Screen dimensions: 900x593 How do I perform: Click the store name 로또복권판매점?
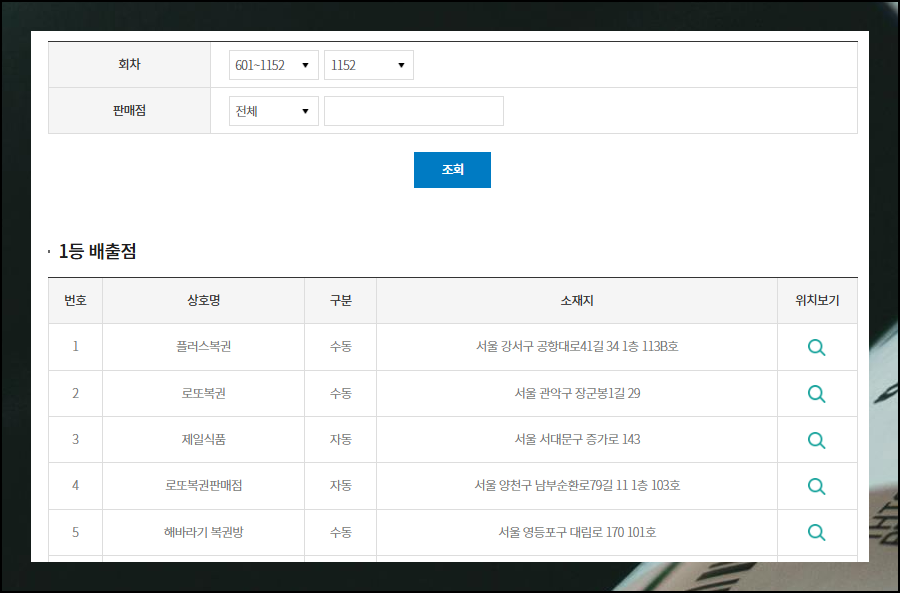point(203,485)
